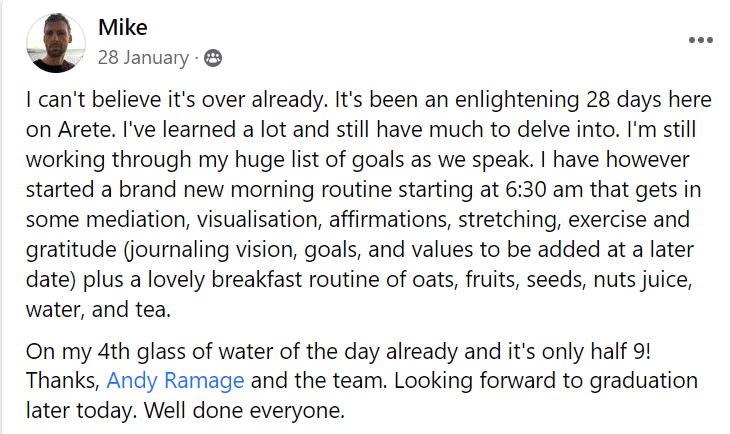Screen dimensions: 730x434
Task: Click the first paragraph's opening sentence
Action: [x=148, y=101]
